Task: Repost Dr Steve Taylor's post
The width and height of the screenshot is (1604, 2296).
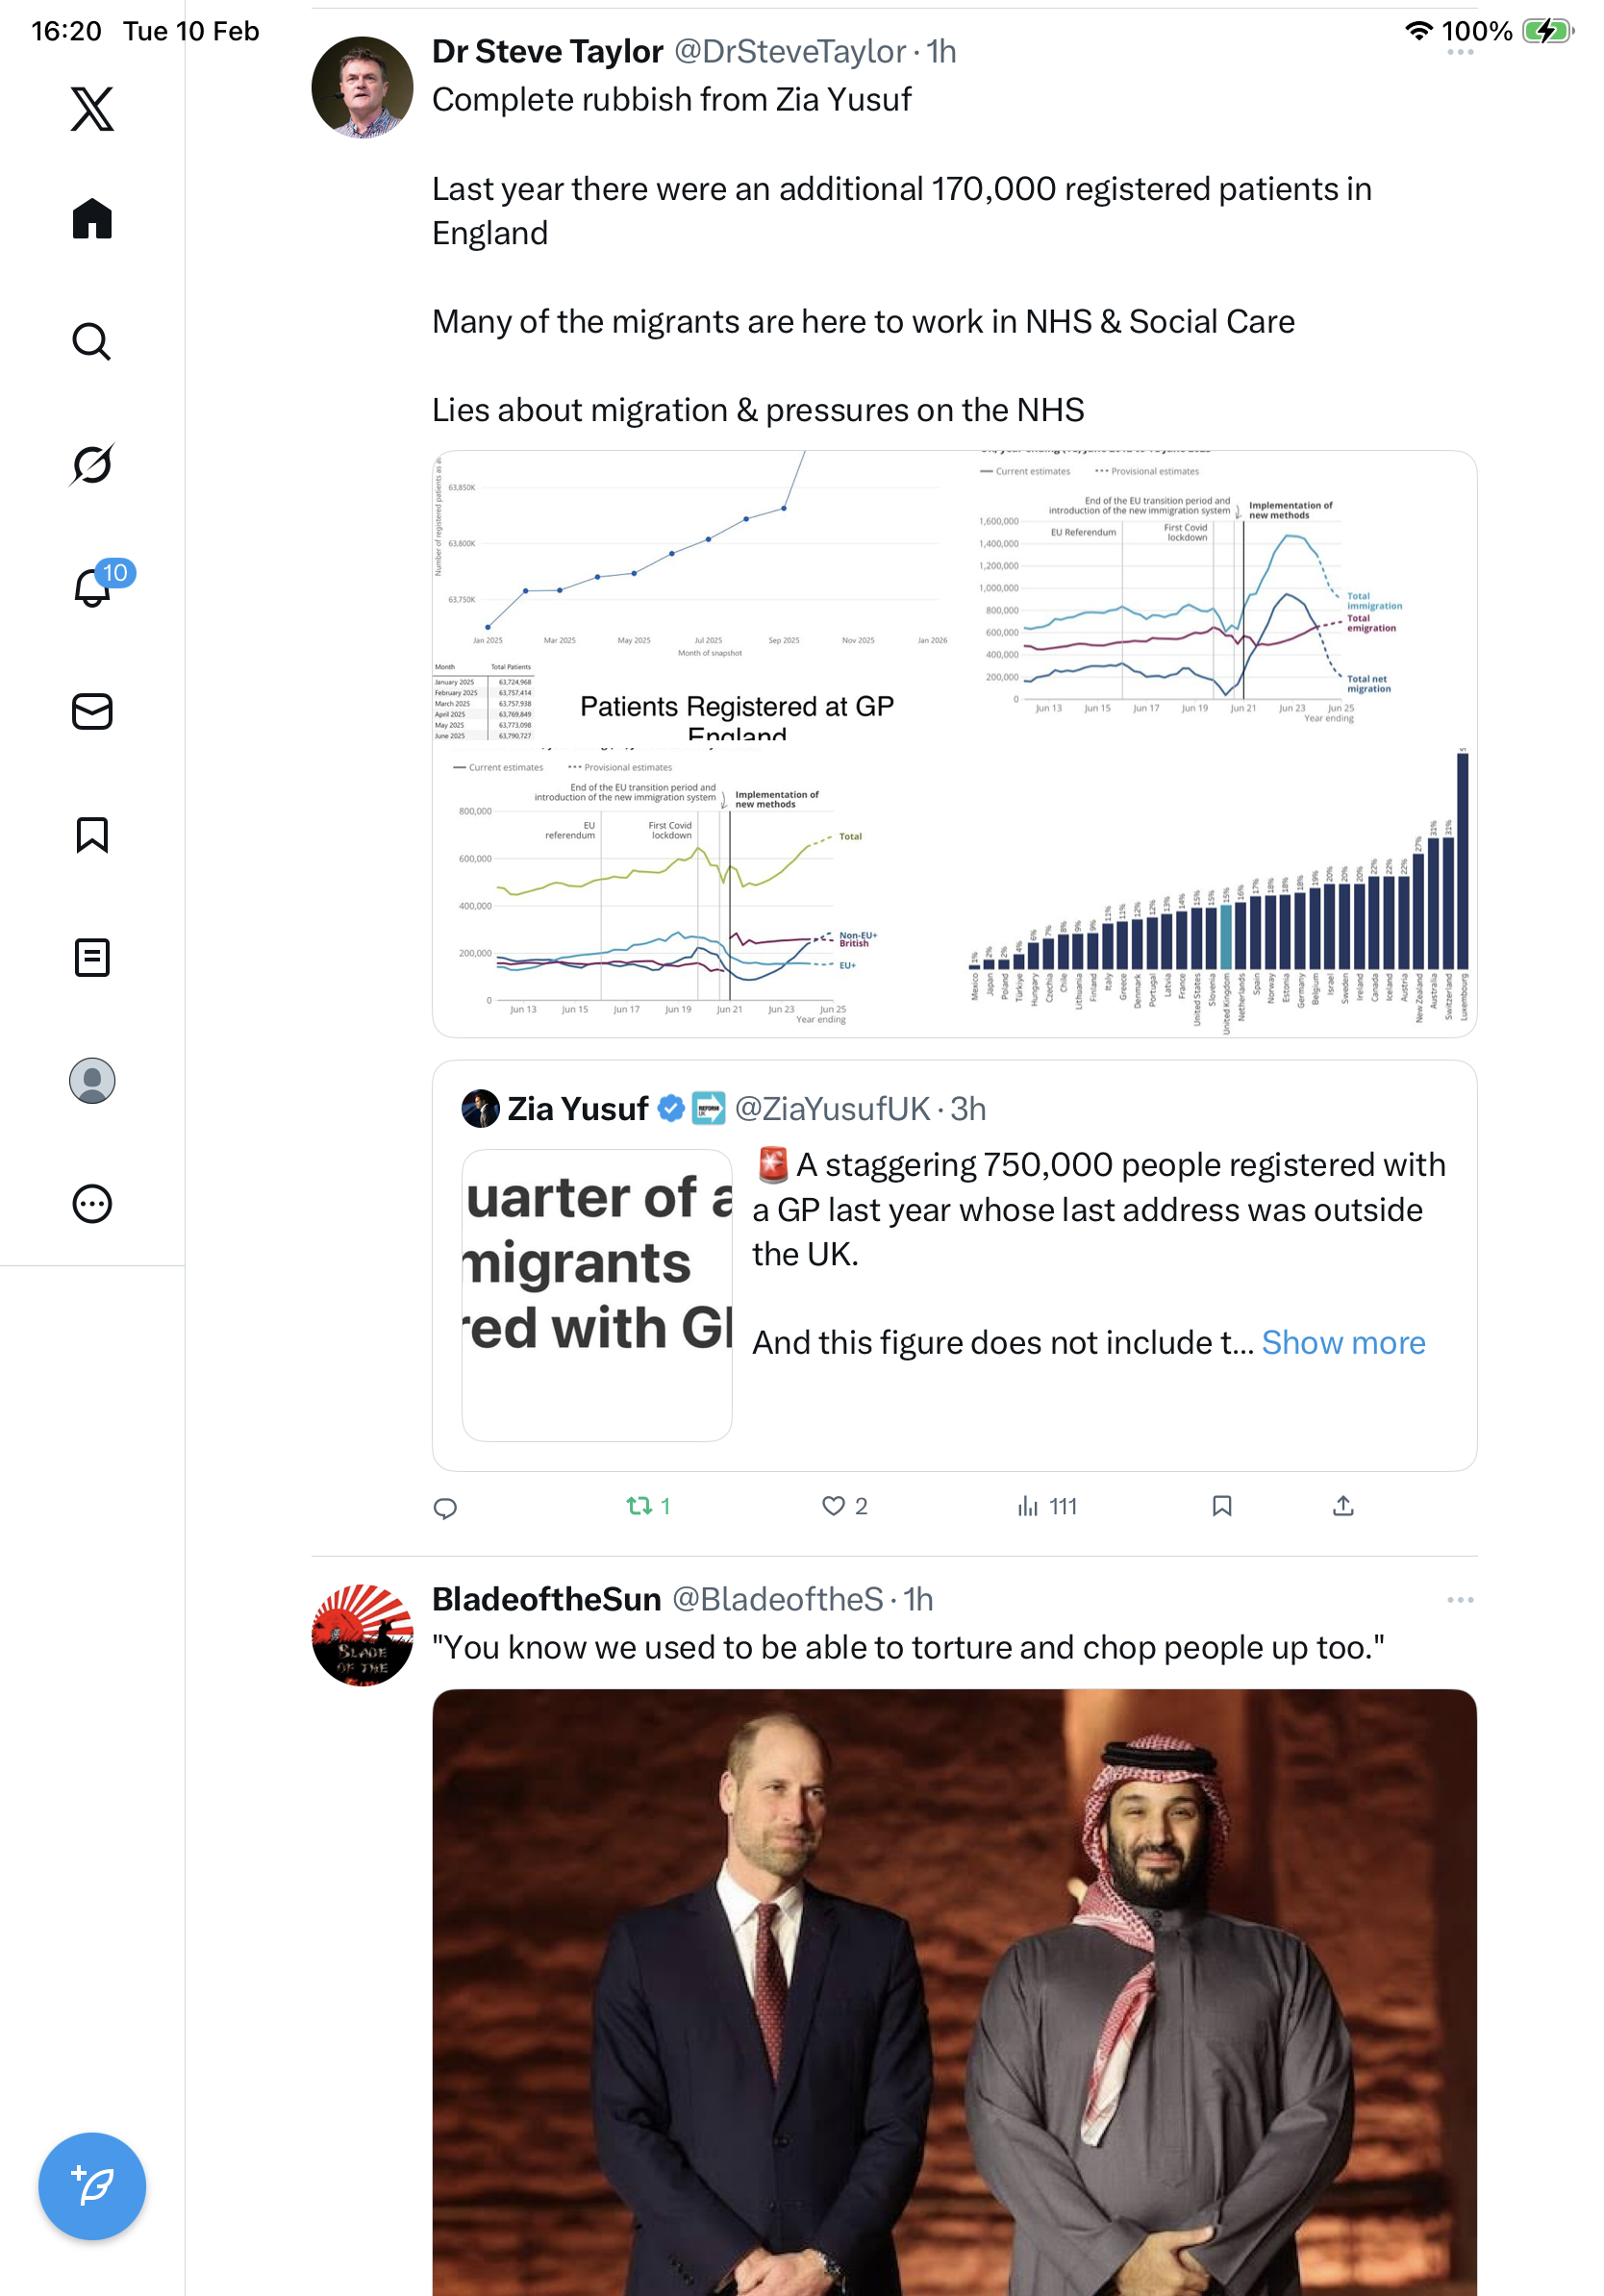Action: [639, 1506]
